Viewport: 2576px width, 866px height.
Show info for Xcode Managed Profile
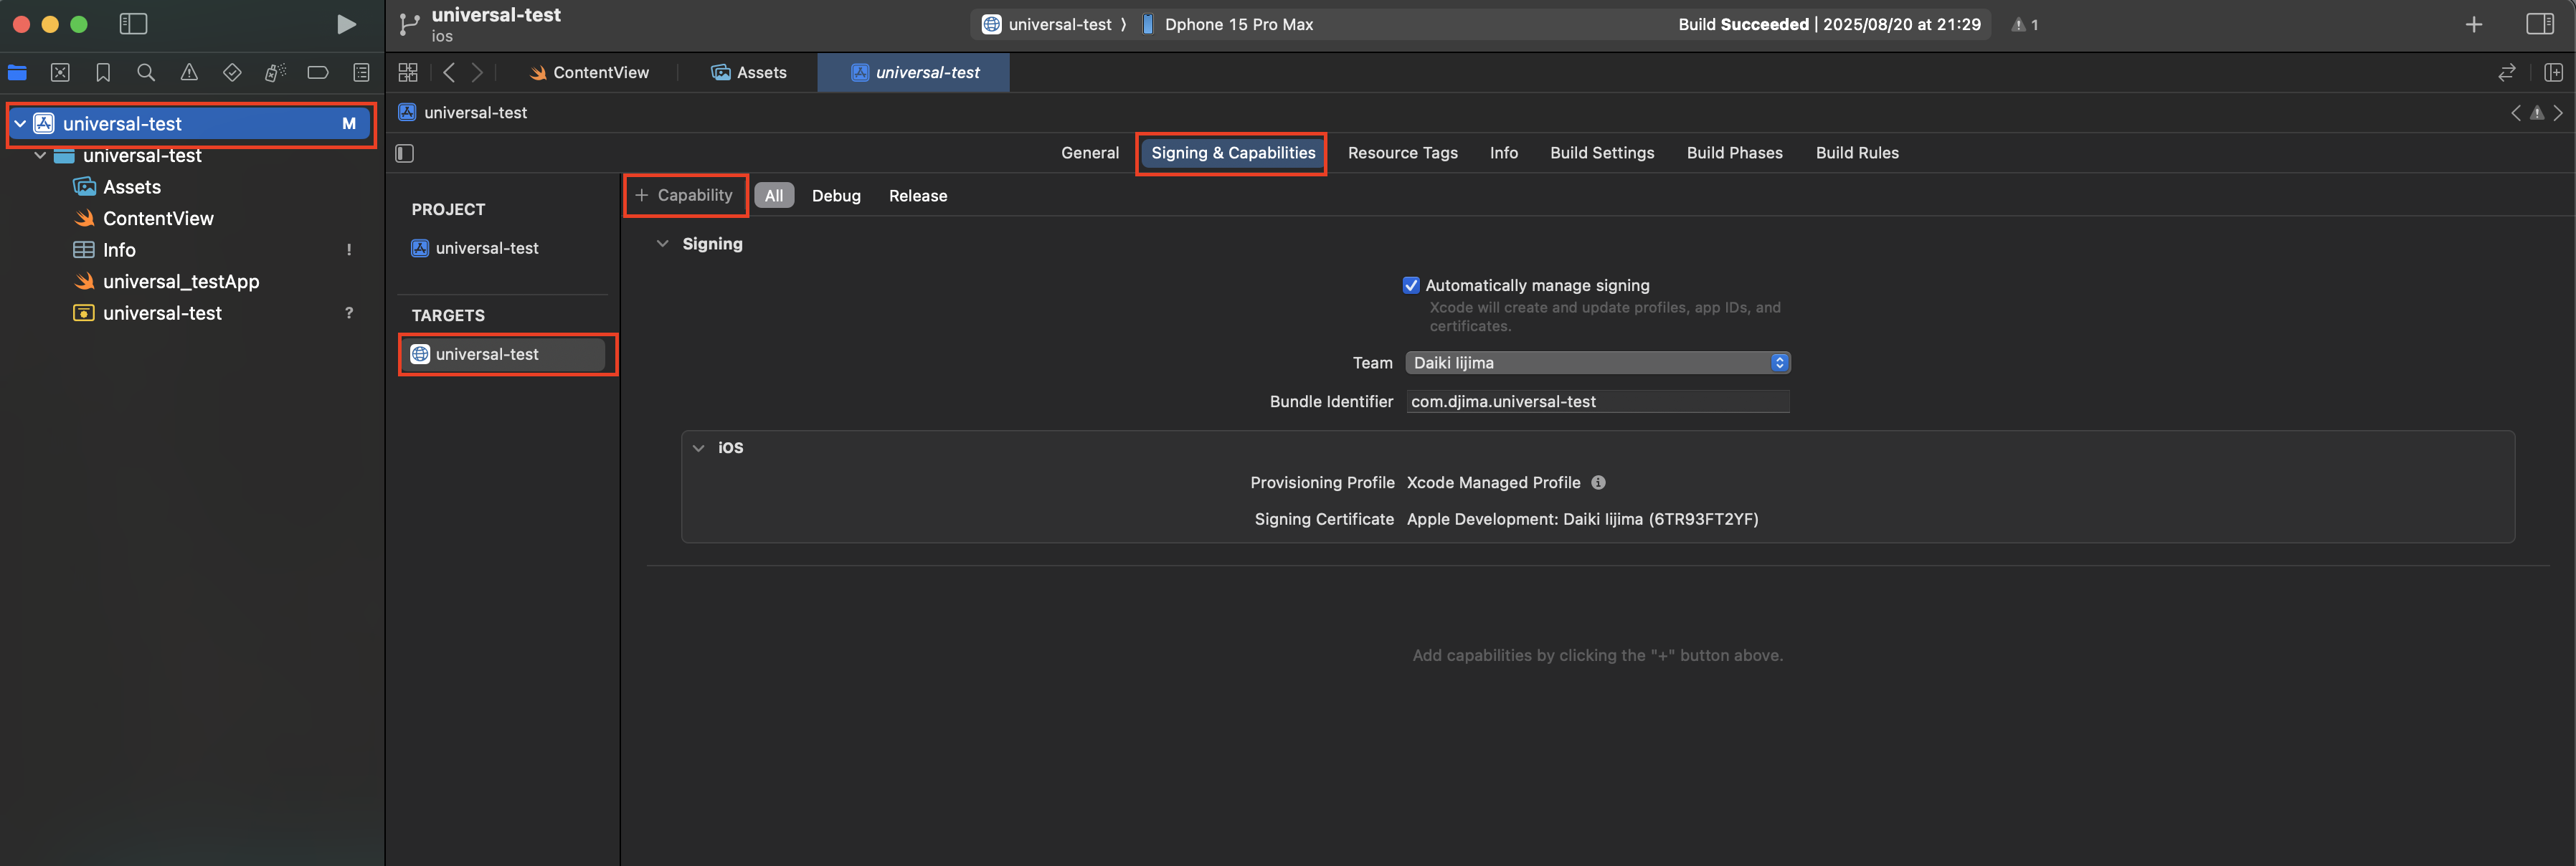[x=1598, y=482]
